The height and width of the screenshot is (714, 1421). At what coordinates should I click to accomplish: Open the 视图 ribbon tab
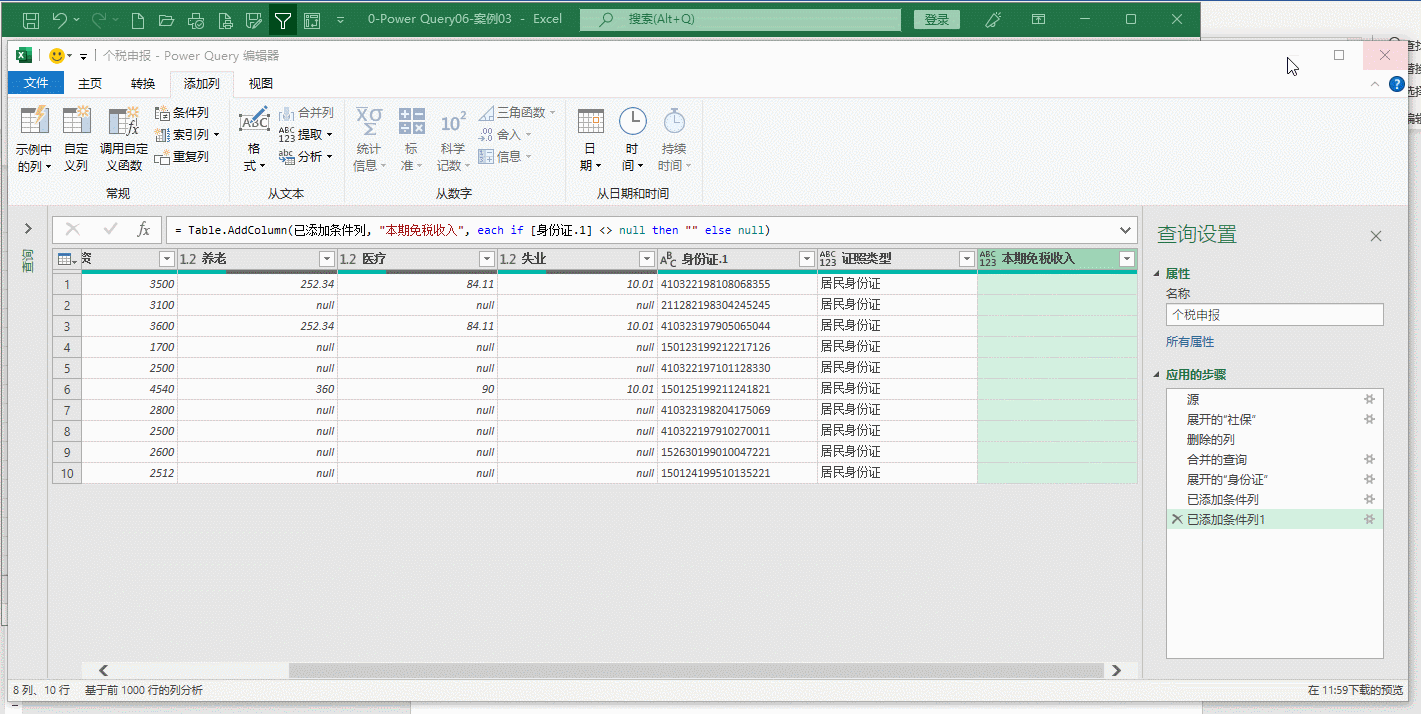[261, 83]
